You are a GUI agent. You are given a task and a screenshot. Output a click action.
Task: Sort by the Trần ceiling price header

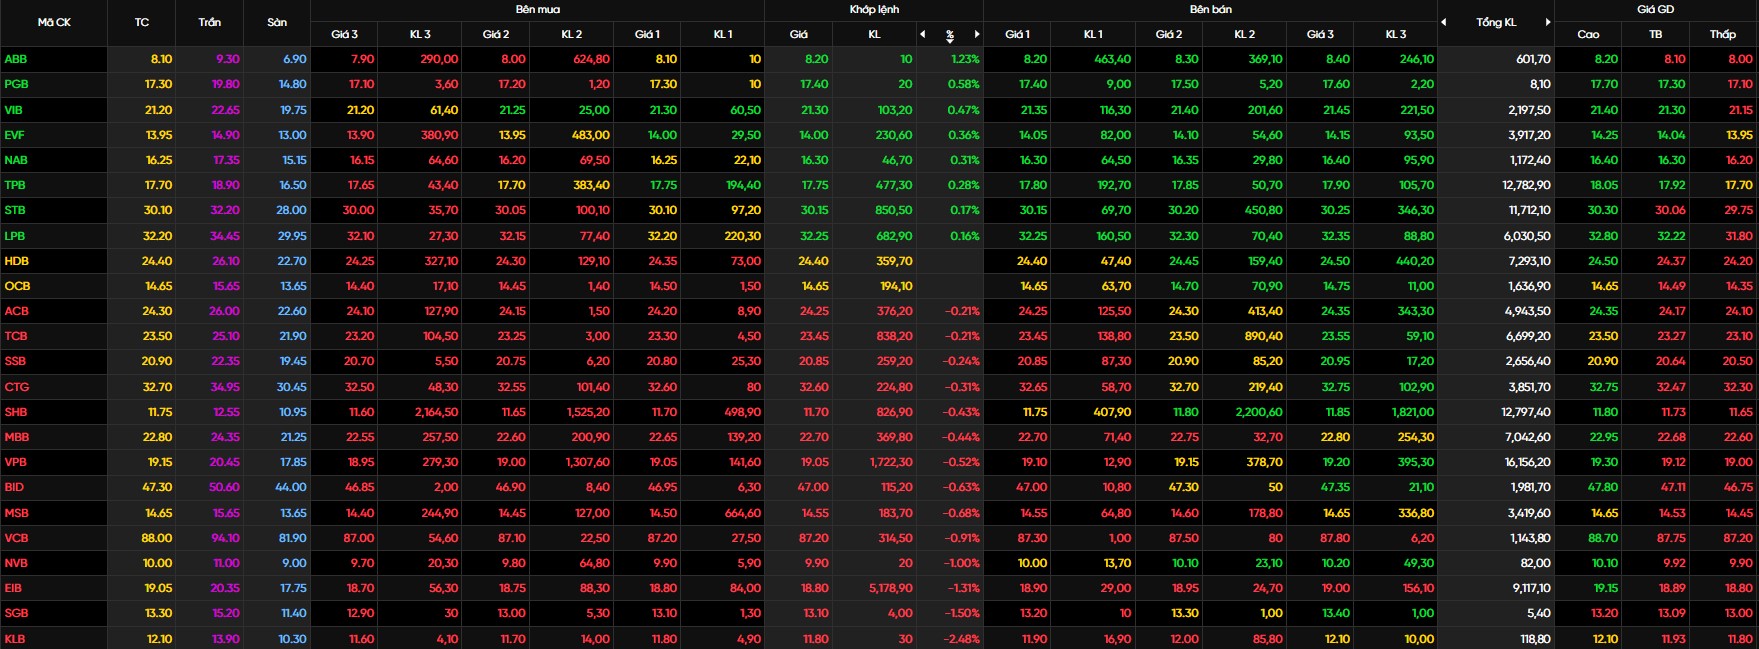[209, 22]
